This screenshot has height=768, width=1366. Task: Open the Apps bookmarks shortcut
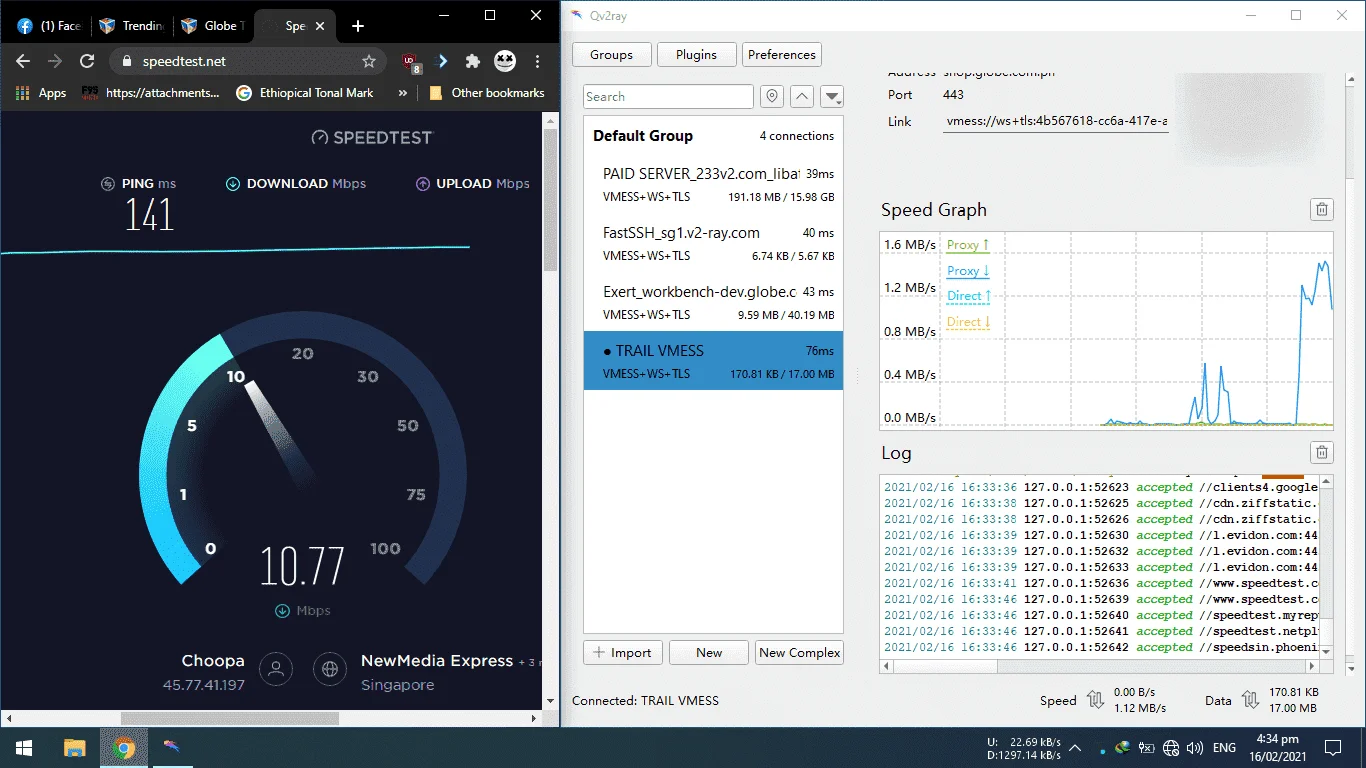(x=41, y=93)
